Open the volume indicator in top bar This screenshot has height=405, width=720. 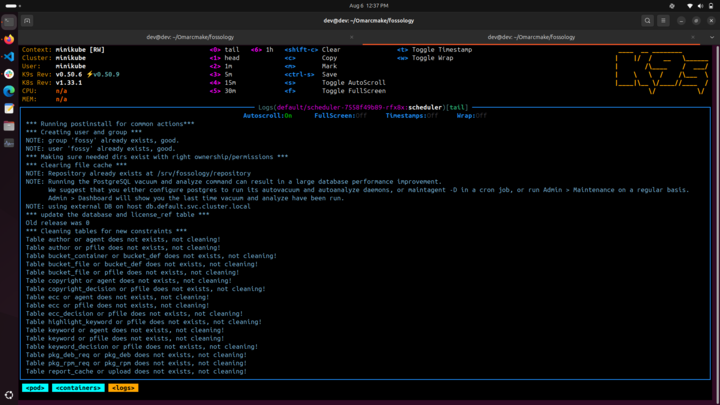click(700, 6)
